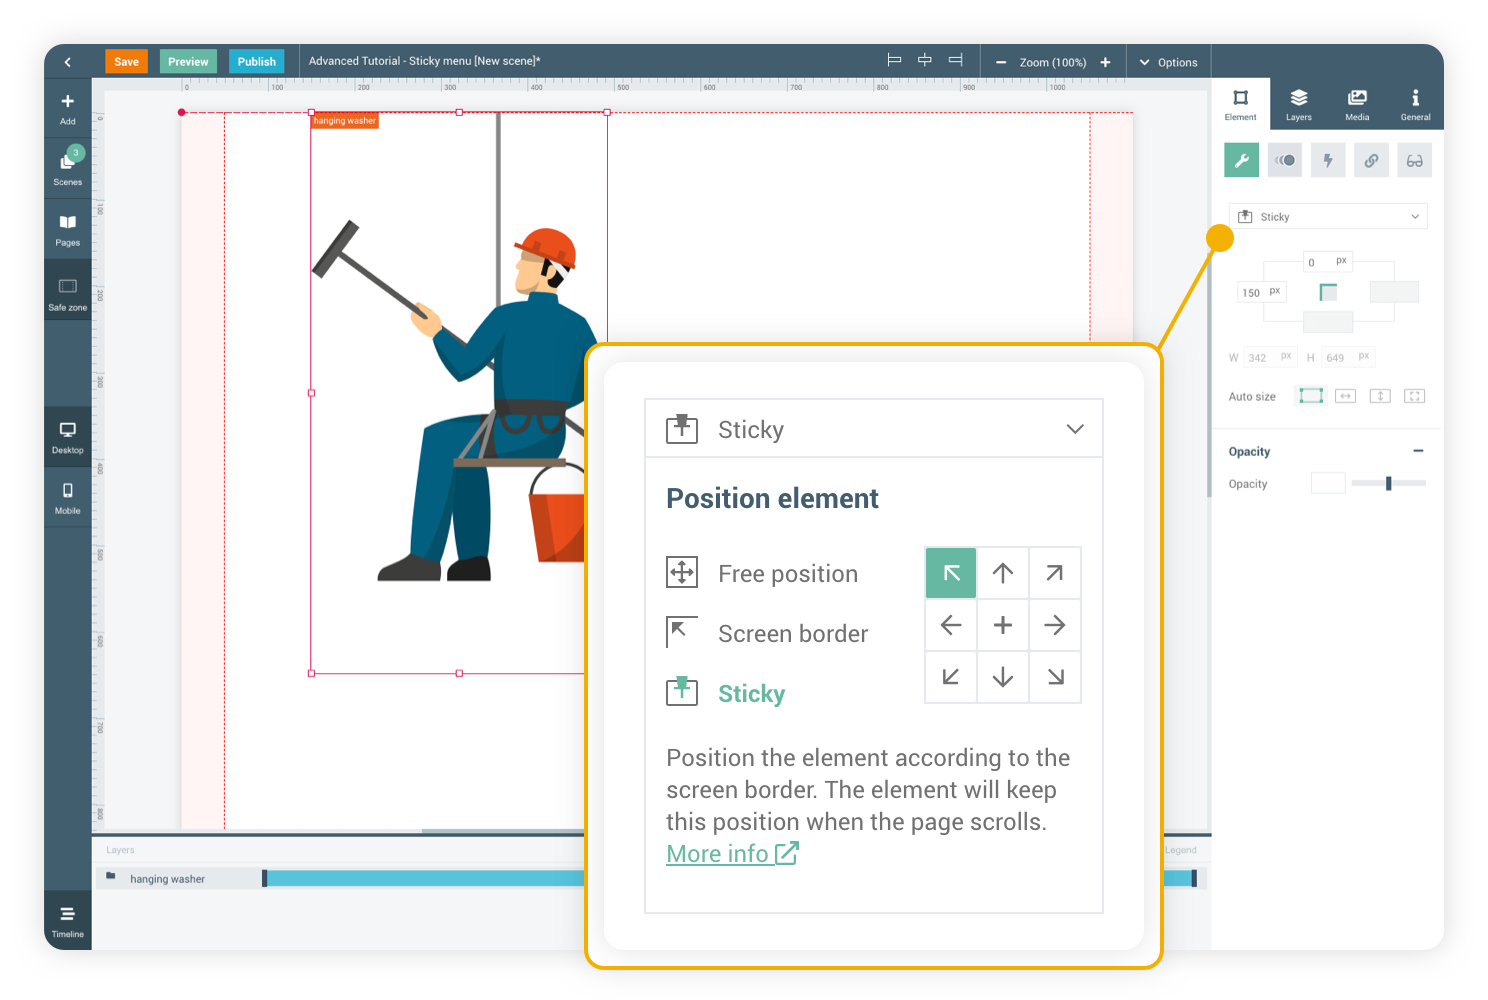Click the back arrow in top-left corner
This screenshot has height=1000, width=1488.
(x=68, y=62)
